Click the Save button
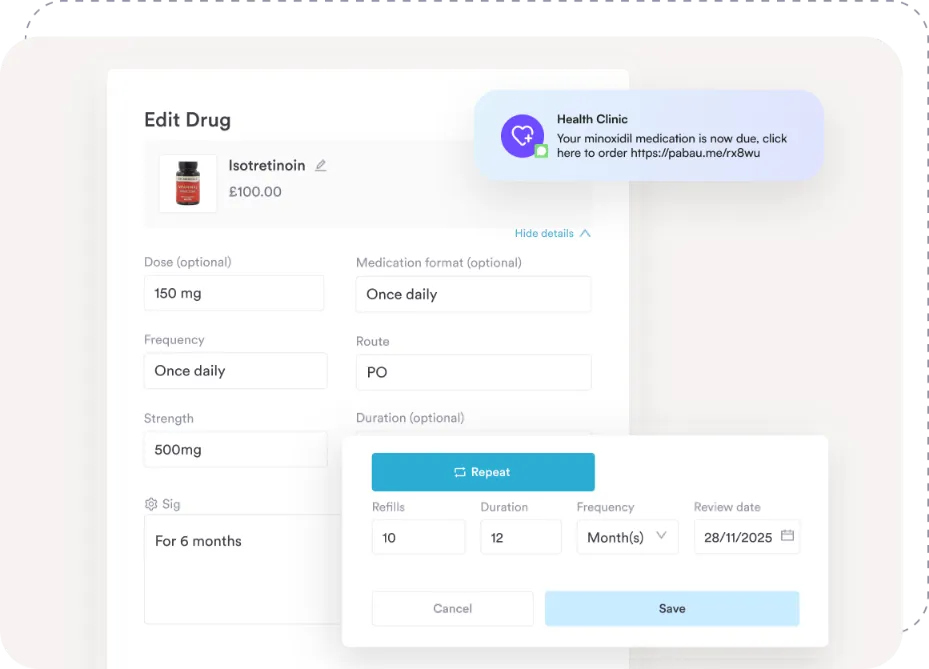The height and width of the screenshot is (669, 929). point(671,608)
